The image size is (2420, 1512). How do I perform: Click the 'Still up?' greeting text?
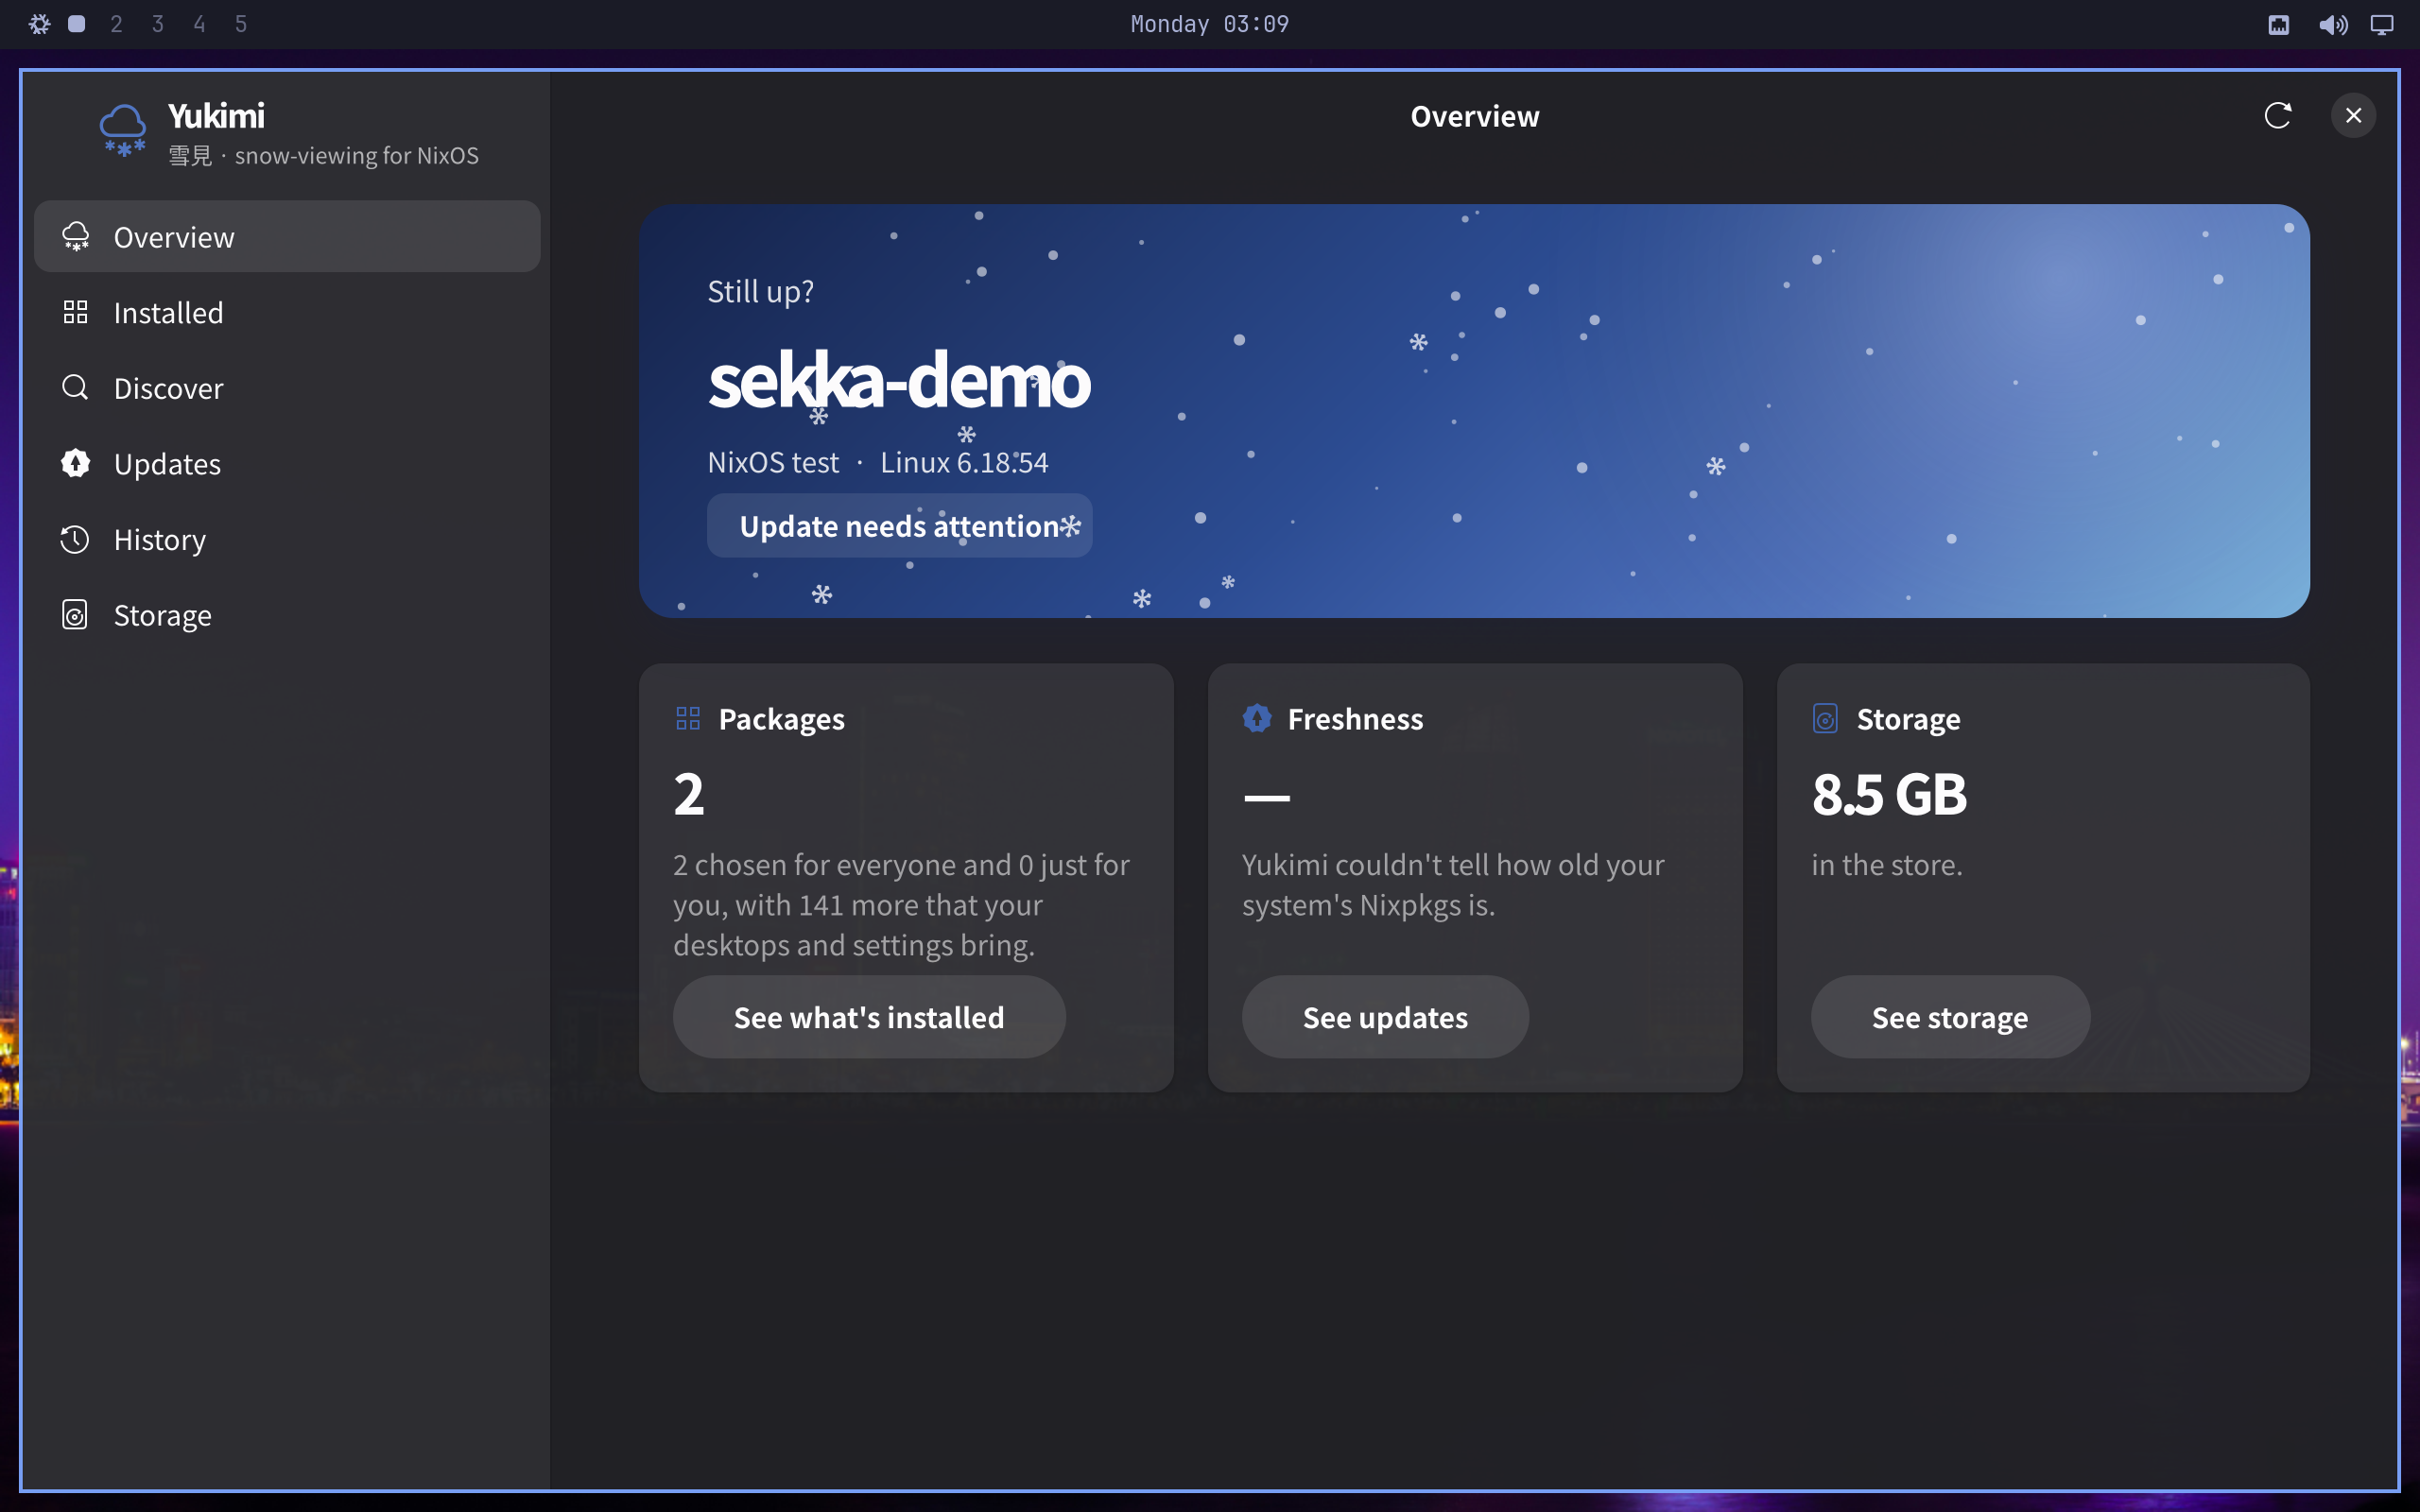760,292
